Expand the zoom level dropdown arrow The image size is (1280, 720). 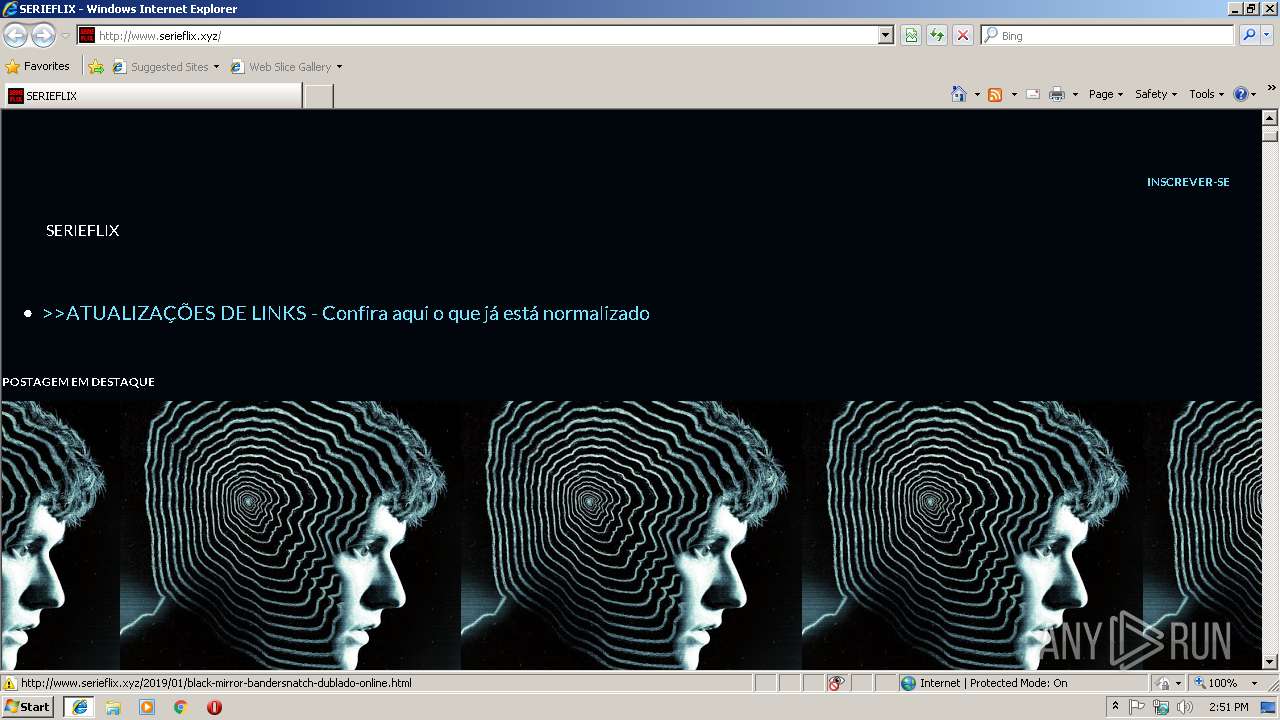point(1254,683)
